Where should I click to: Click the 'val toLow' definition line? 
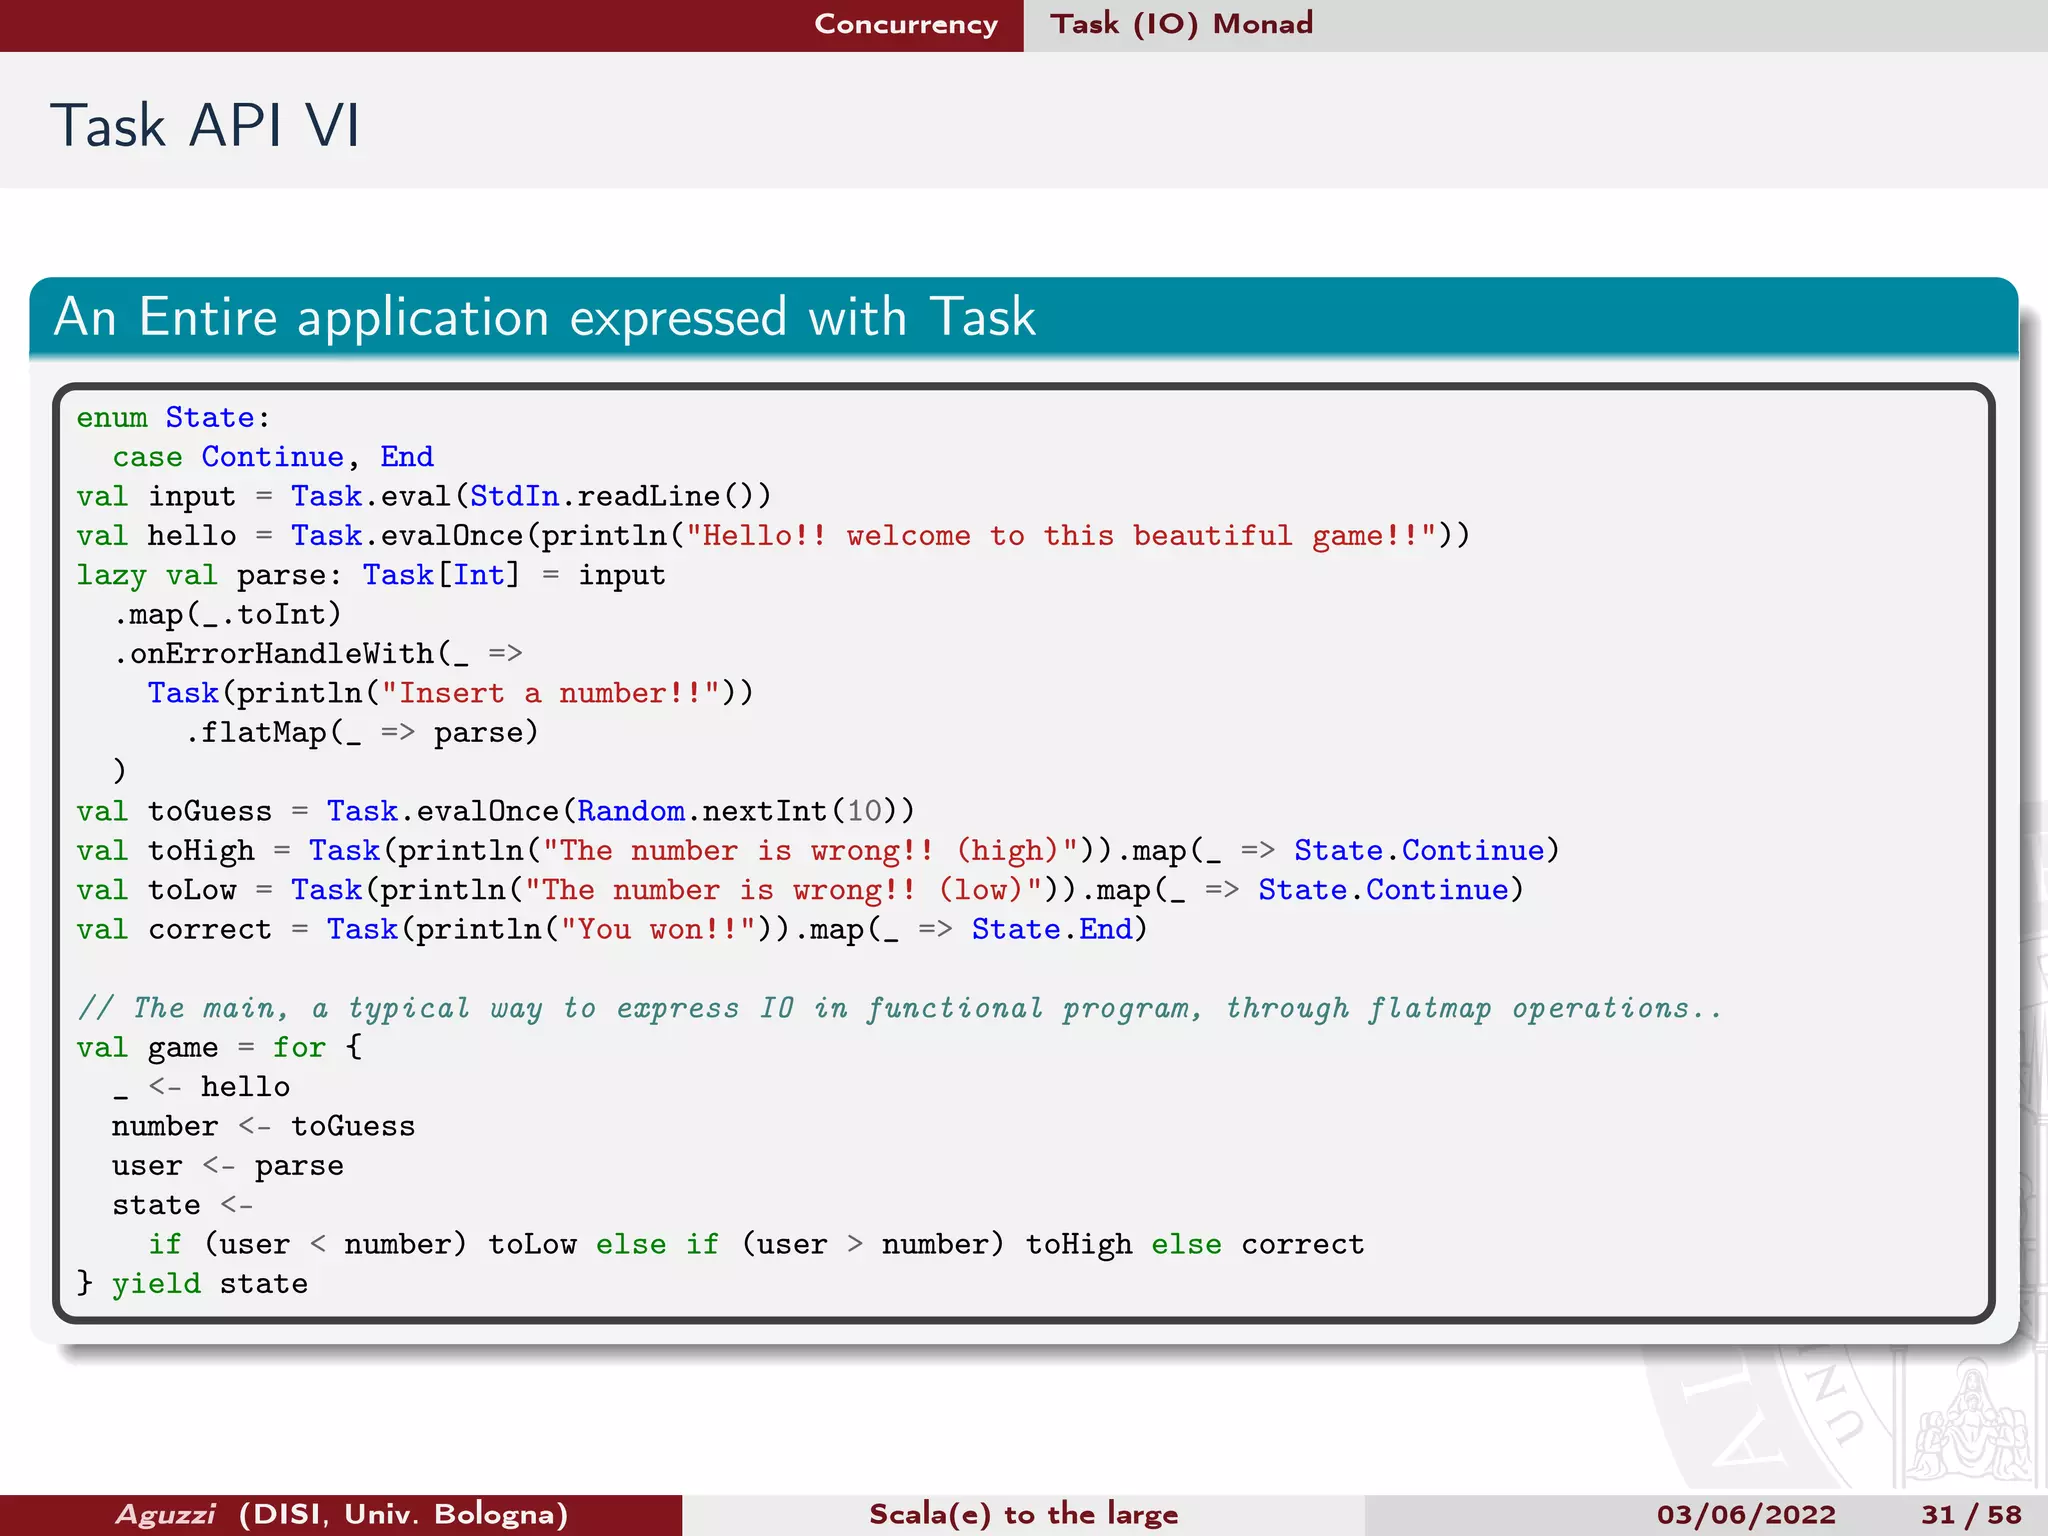pos(800,890)
